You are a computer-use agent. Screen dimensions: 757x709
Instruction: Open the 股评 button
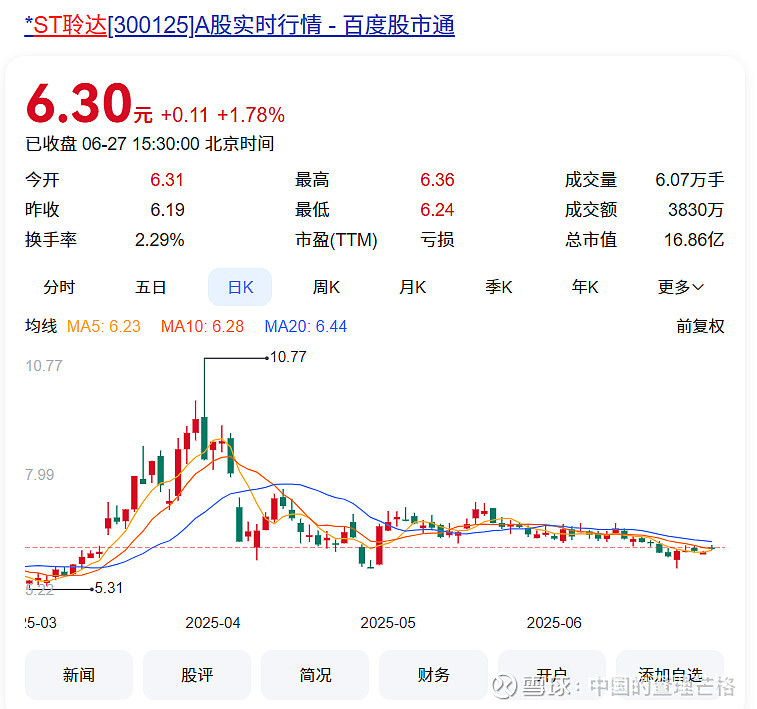197,675
